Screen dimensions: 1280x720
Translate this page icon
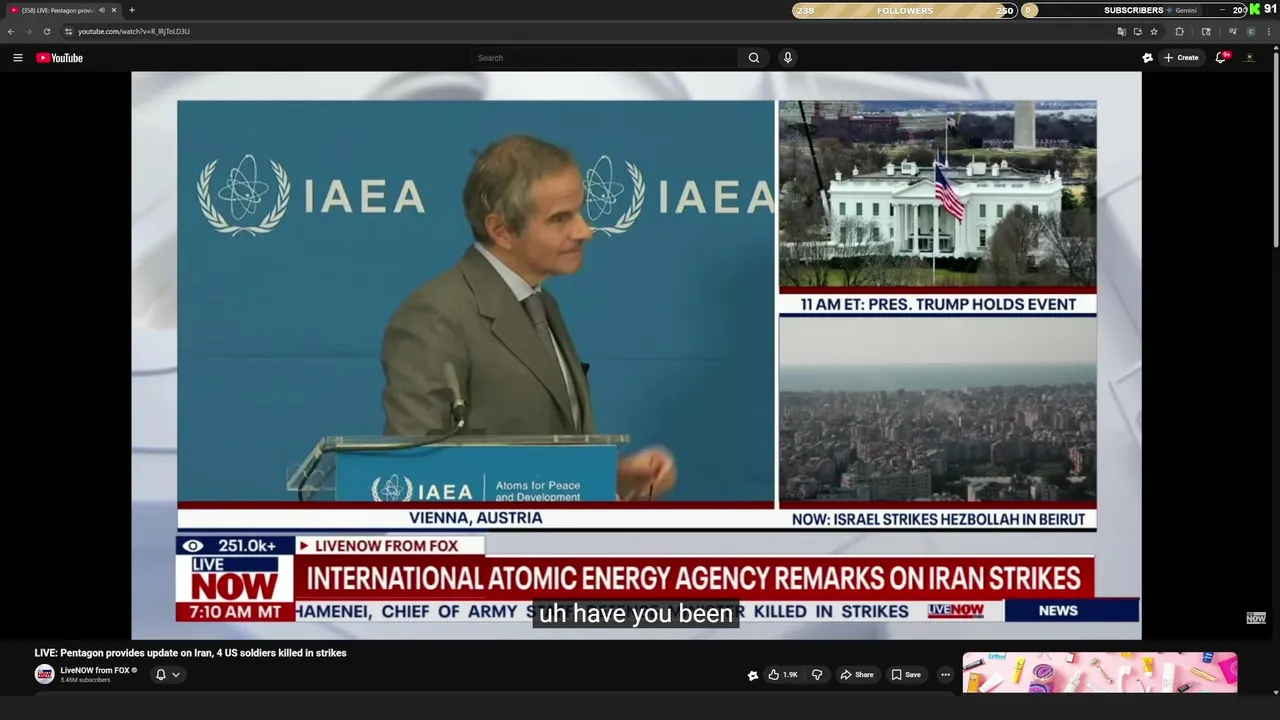1121,31
